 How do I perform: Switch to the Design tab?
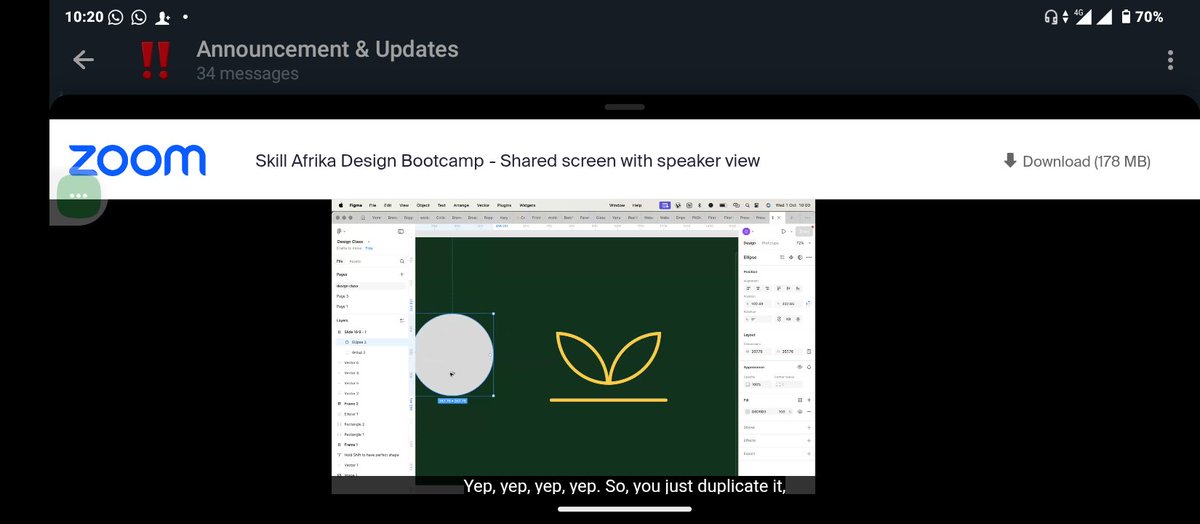(x=750, y=243)
